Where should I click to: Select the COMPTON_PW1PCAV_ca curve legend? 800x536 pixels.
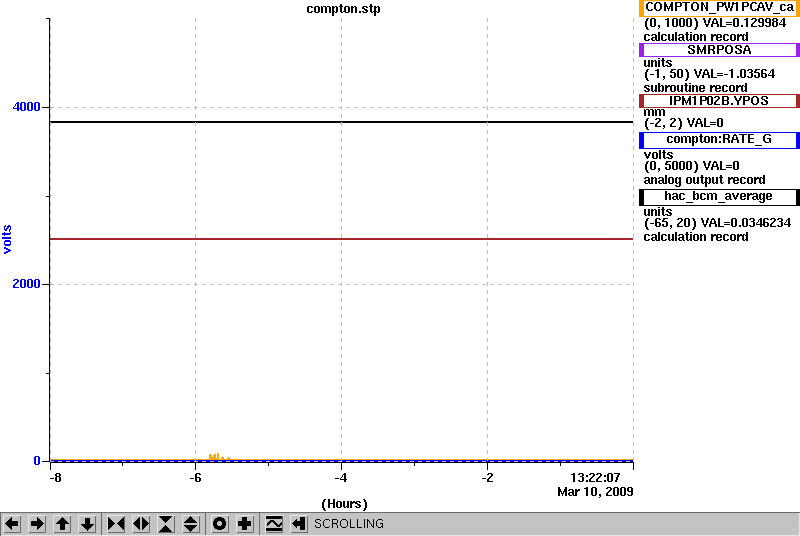pos(719,8)
